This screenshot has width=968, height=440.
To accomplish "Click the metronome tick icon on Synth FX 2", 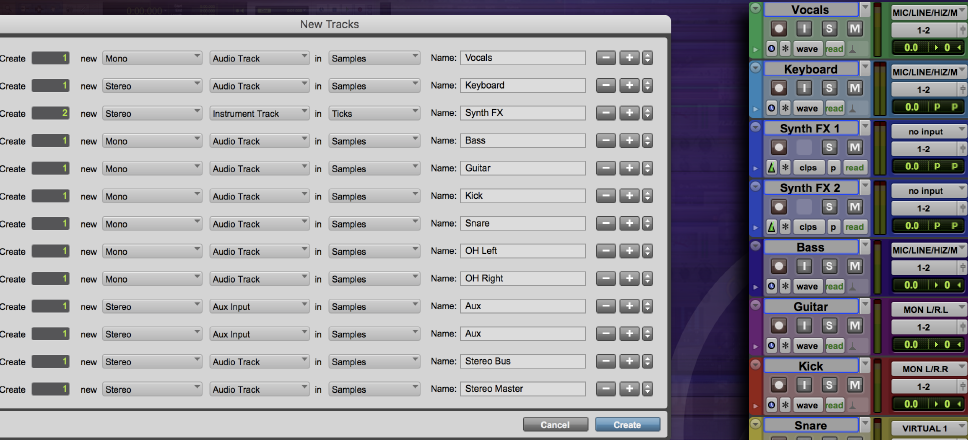I will tap(771, 227).
